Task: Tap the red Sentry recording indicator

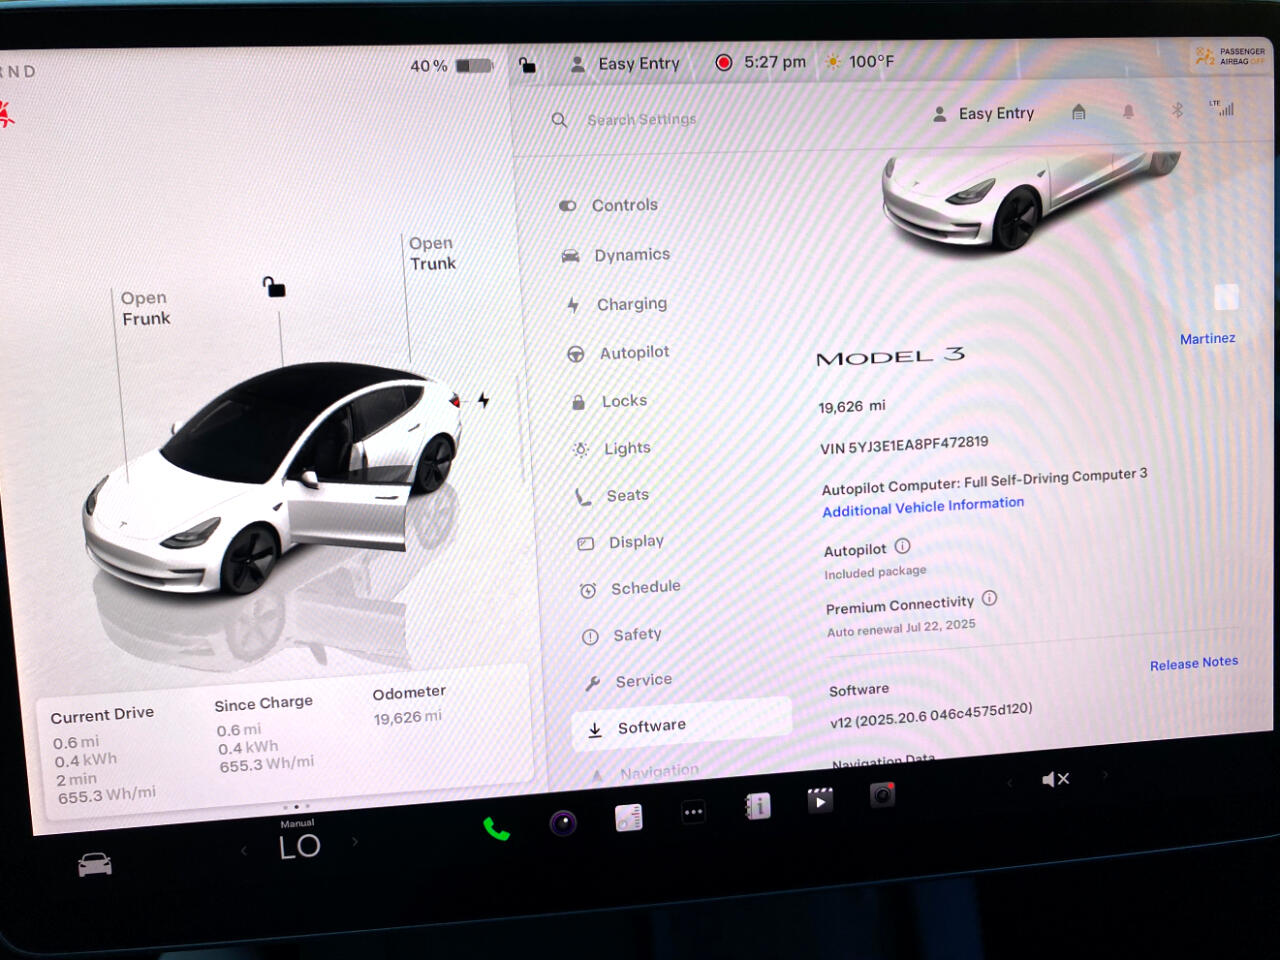Action: (x=724, y=62)
